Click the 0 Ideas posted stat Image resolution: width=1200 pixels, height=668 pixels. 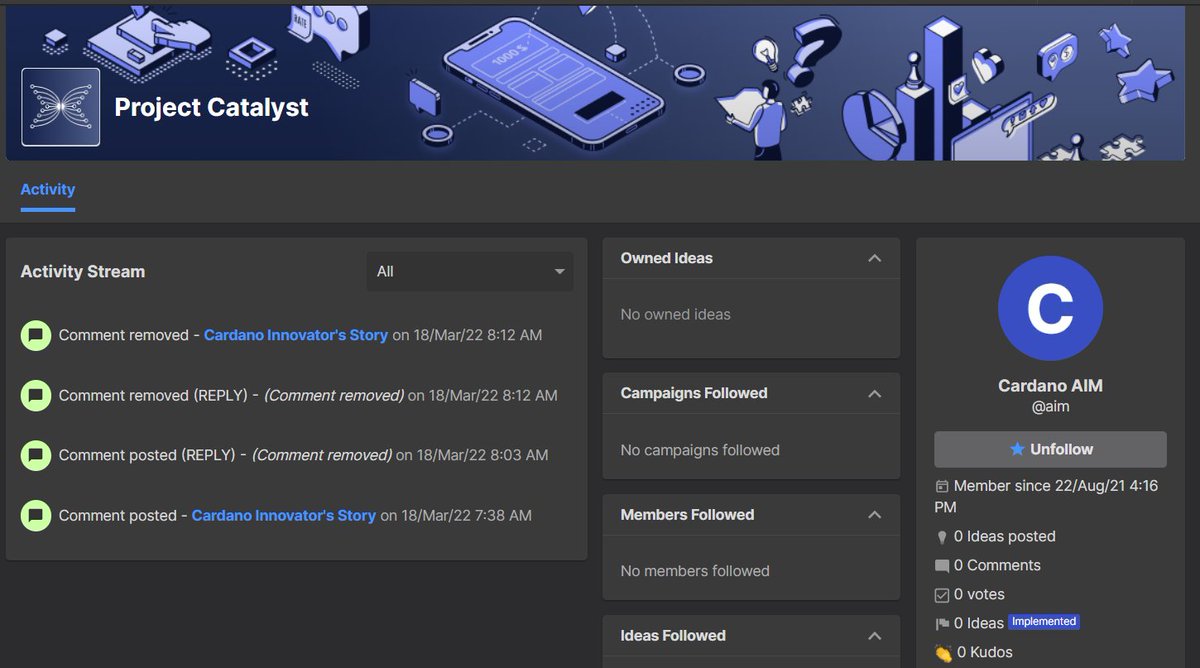[1005, 537]
